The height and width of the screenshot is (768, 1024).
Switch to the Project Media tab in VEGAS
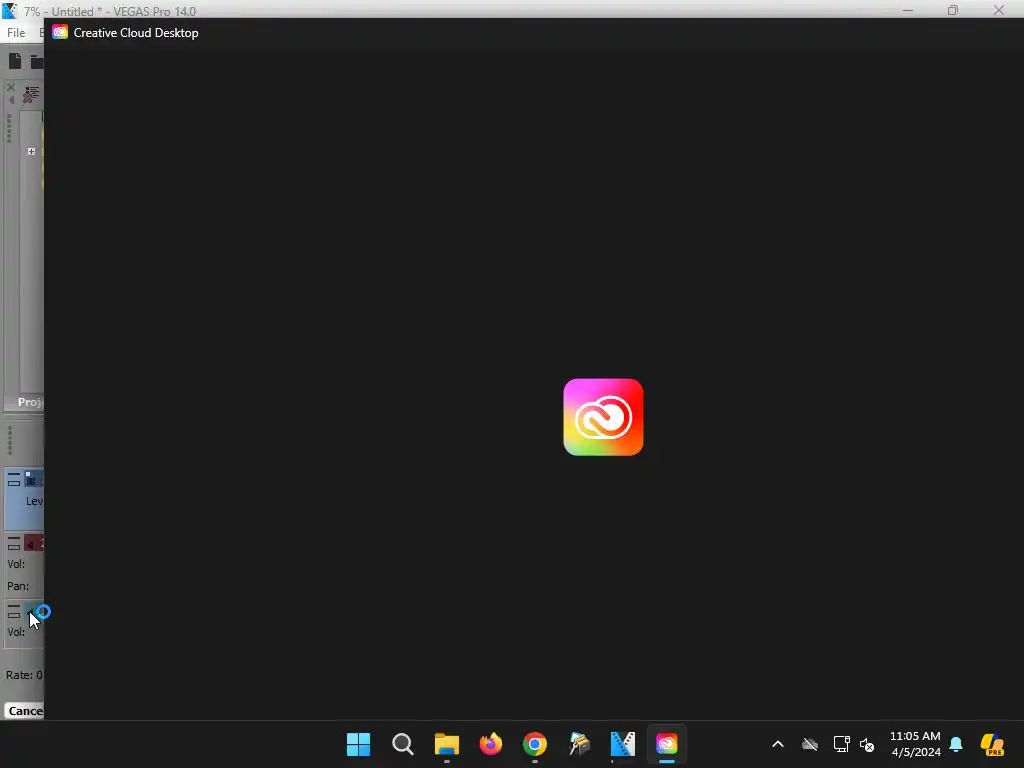click(x=29, y=402)
